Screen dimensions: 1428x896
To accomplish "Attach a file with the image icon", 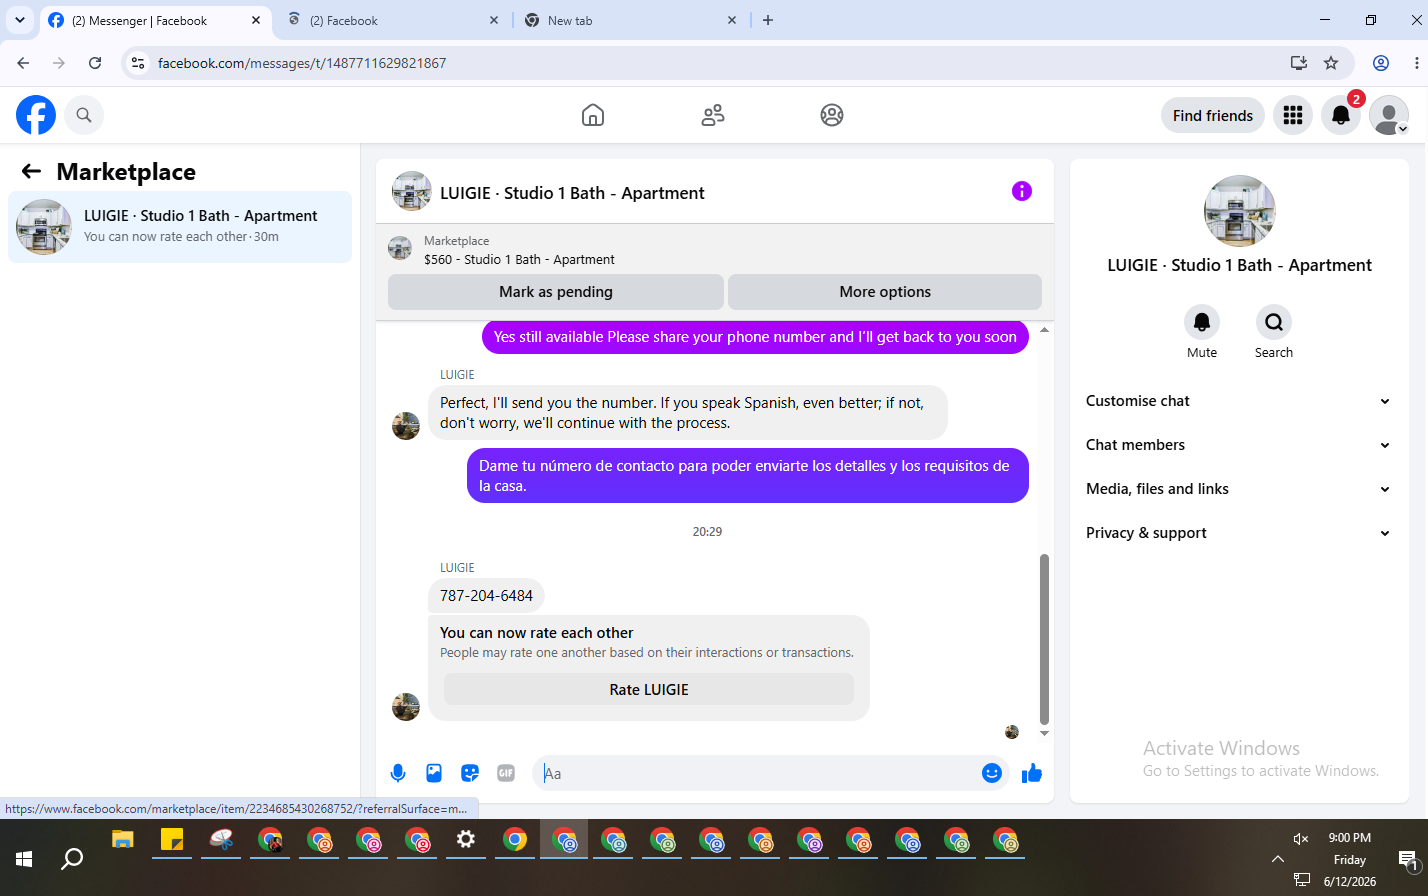I will (434, 773).
